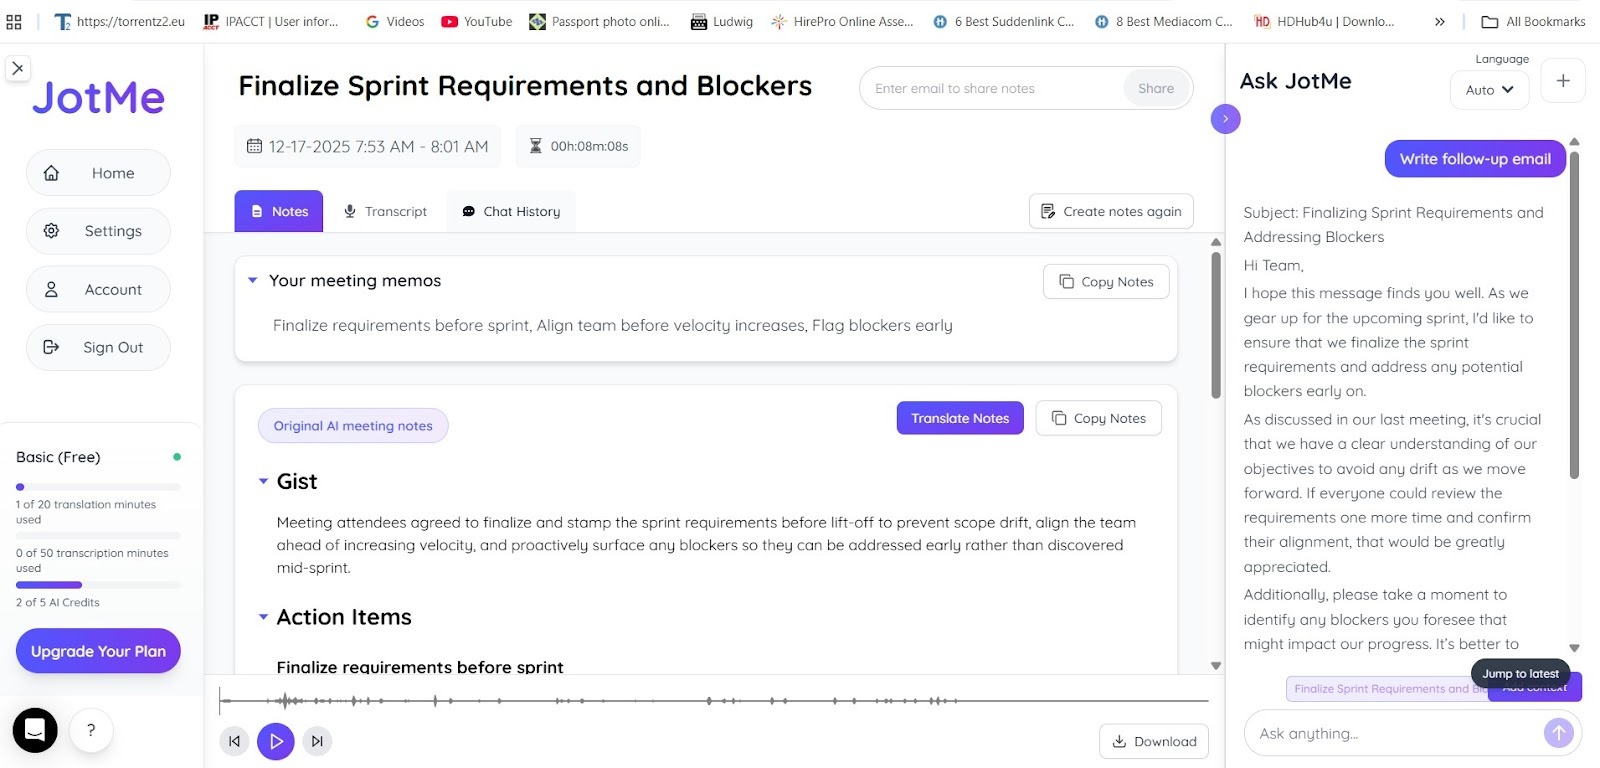Open Passport photo online bookmark
The height and width of the screenshot is (768, 1600).
pyautogui.click(x=599, y=21)
